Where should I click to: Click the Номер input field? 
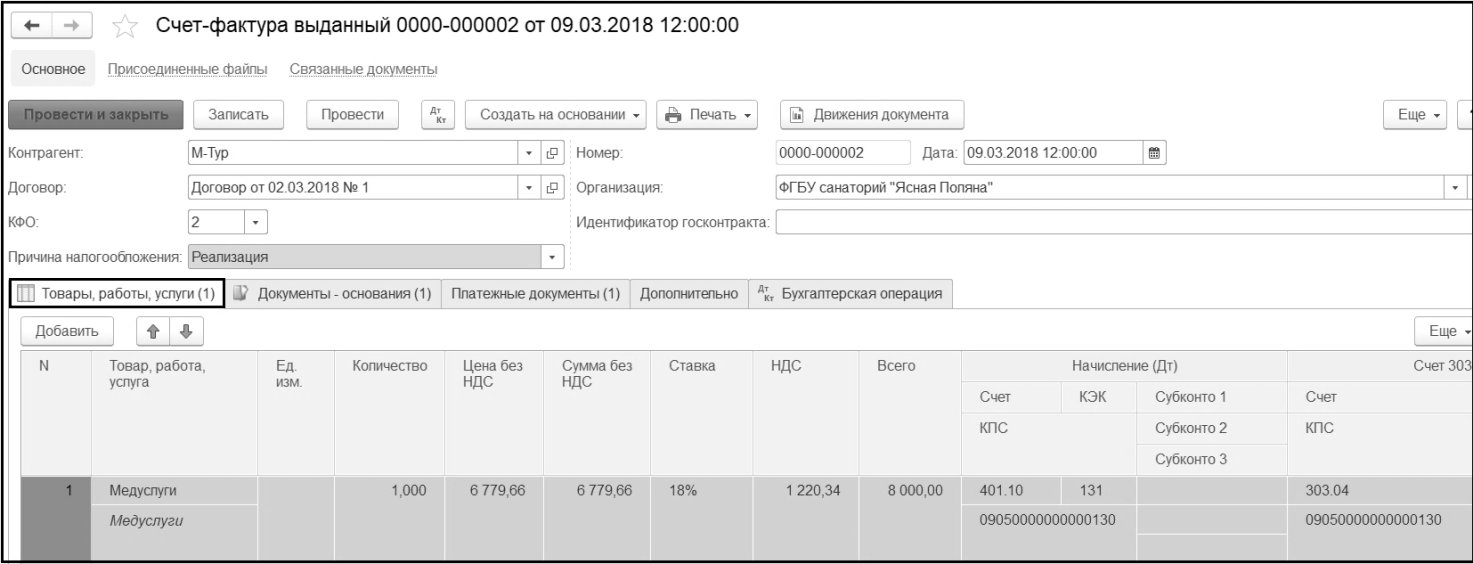pos(838,154)
